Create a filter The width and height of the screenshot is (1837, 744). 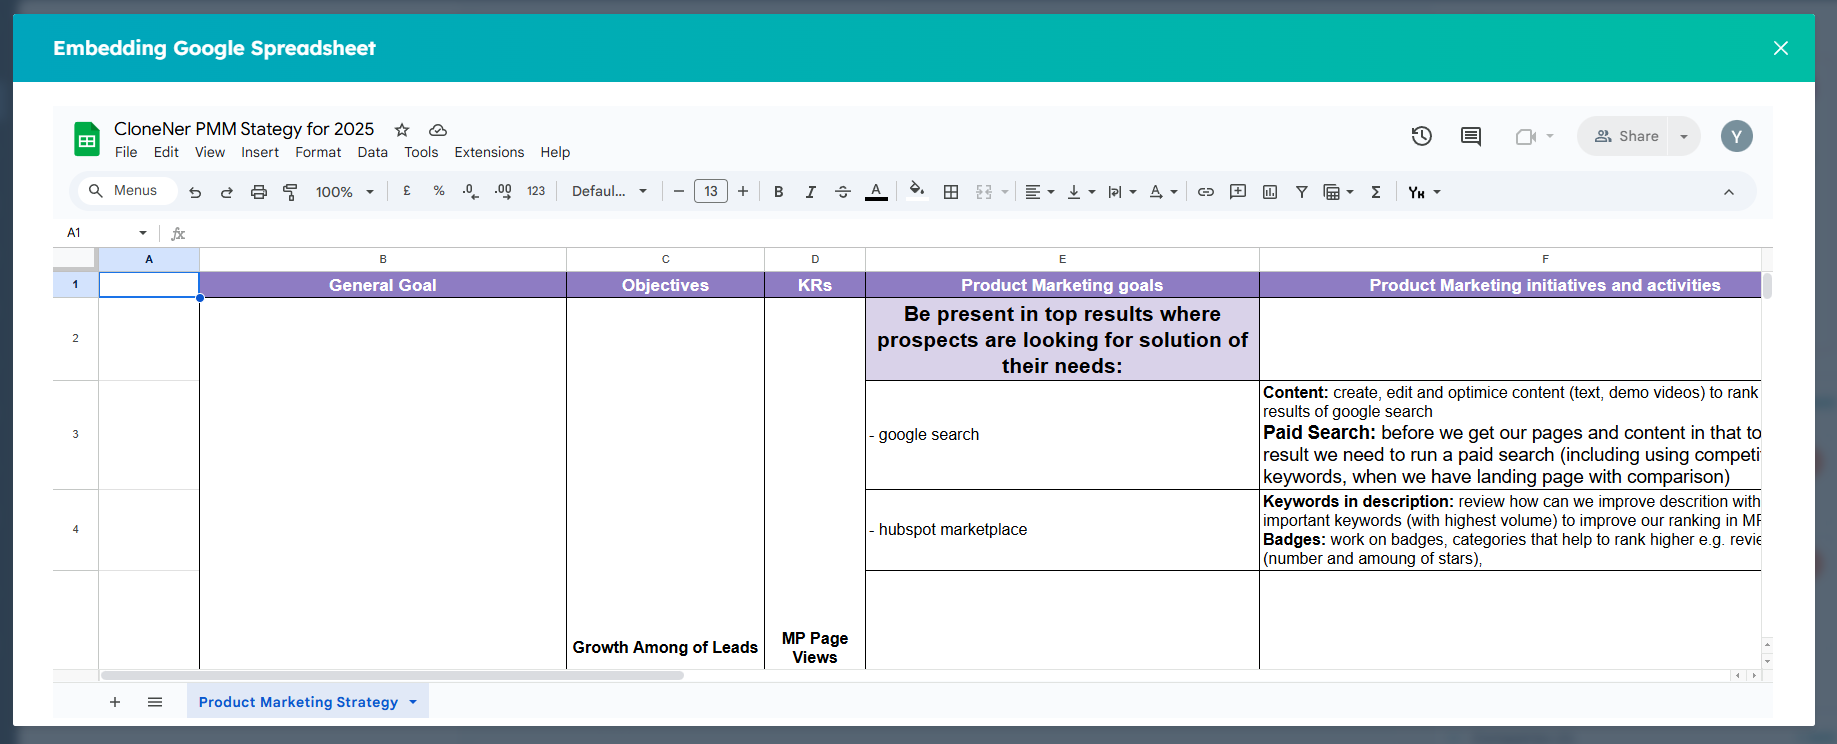(x=1302, y=192)
